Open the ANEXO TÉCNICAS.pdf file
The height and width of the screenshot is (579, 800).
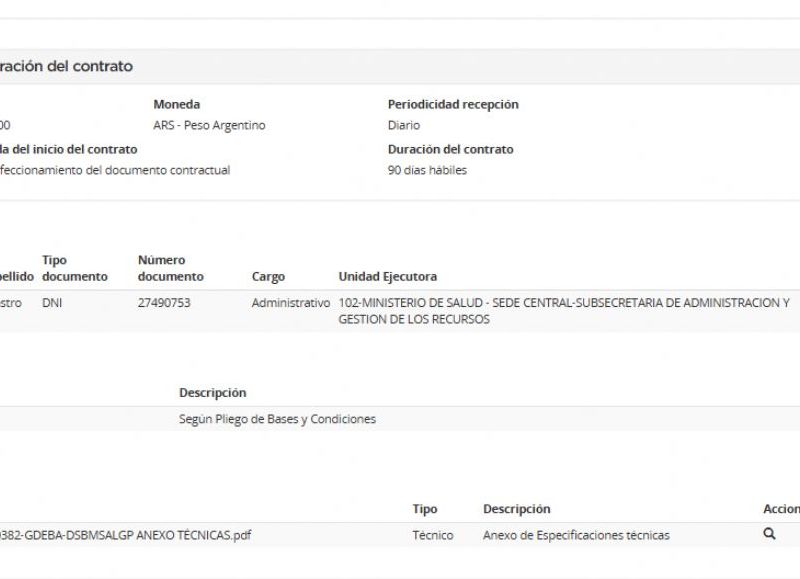125,535
